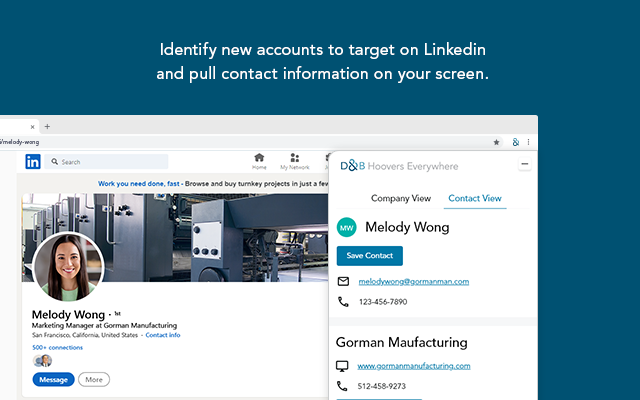
Task: Click the San Francisco location text
Action: (x=85, y=335)
